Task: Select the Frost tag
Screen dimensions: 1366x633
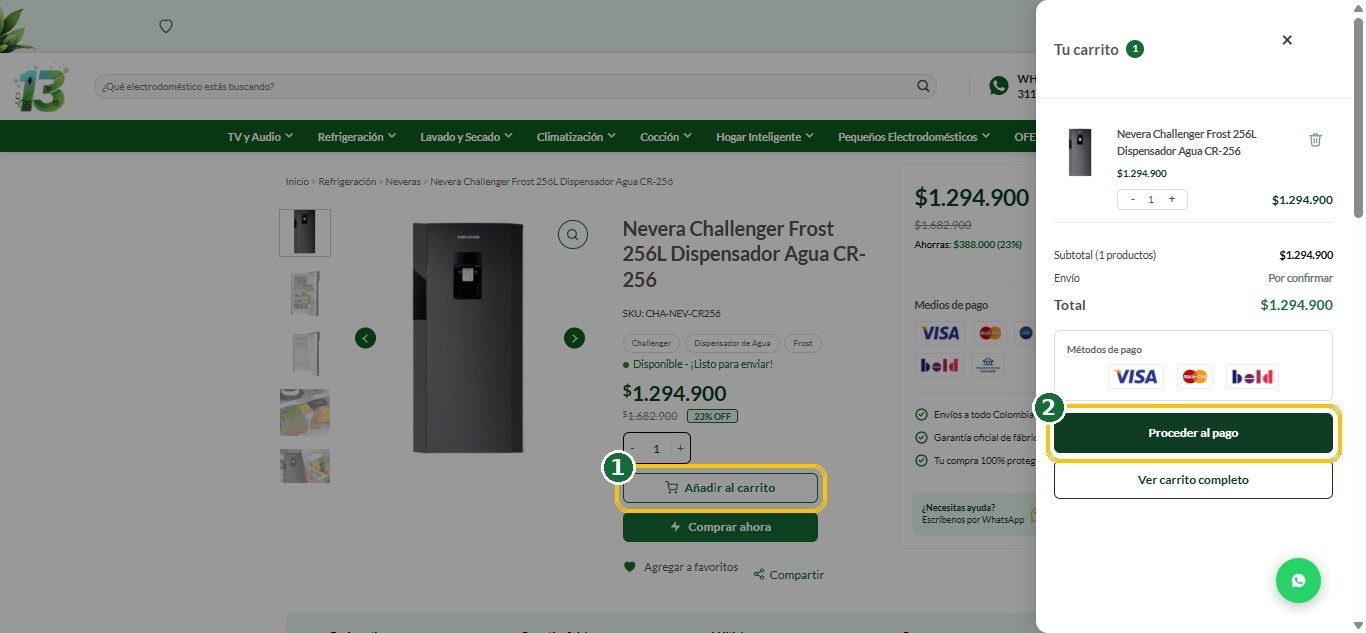Action: [x=803, y=343]
